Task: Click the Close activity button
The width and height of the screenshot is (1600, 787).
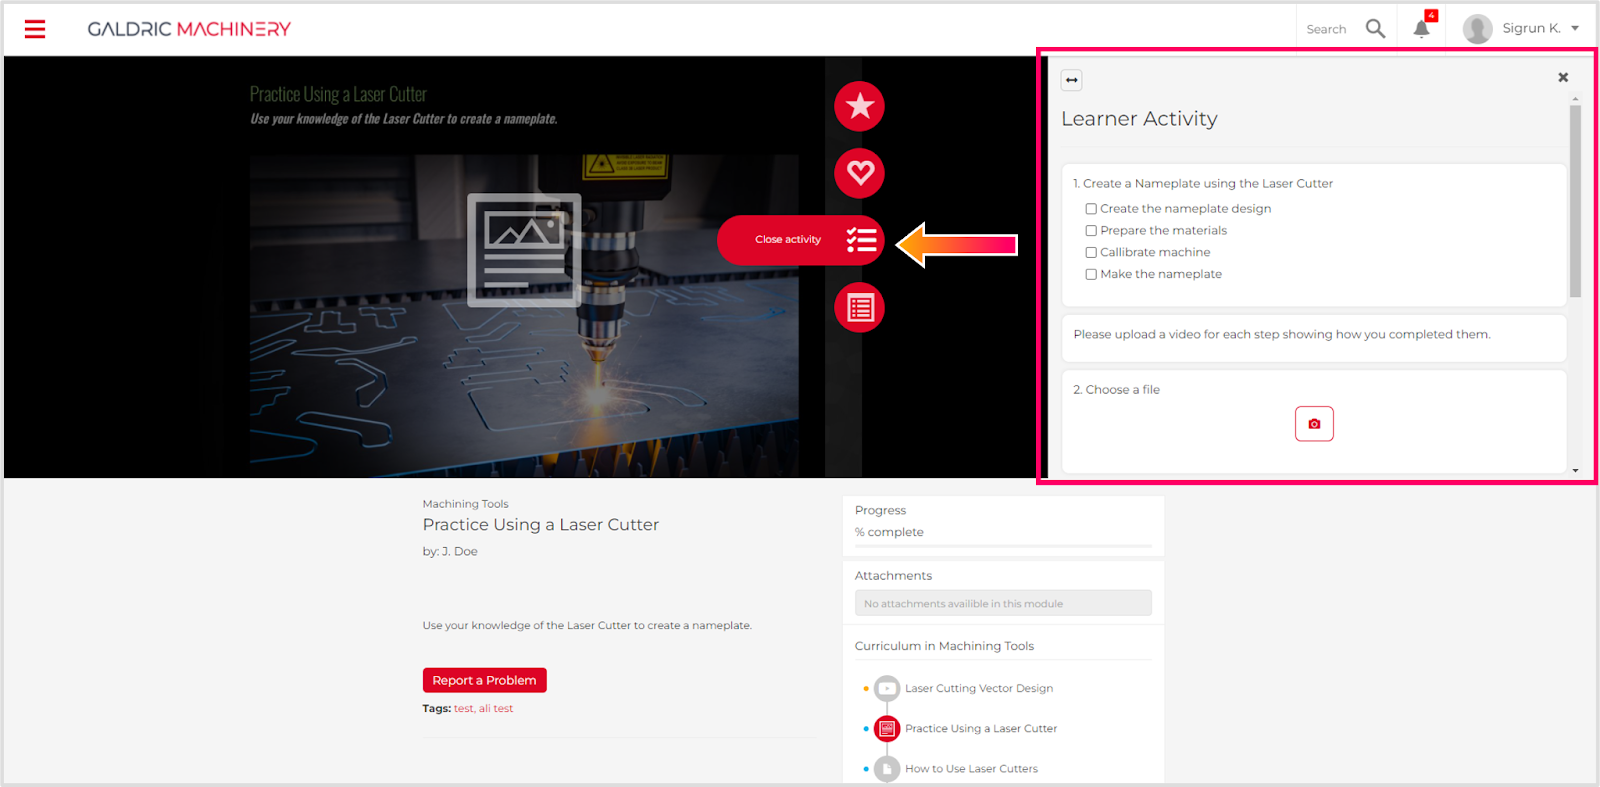Action: [801, 240]
